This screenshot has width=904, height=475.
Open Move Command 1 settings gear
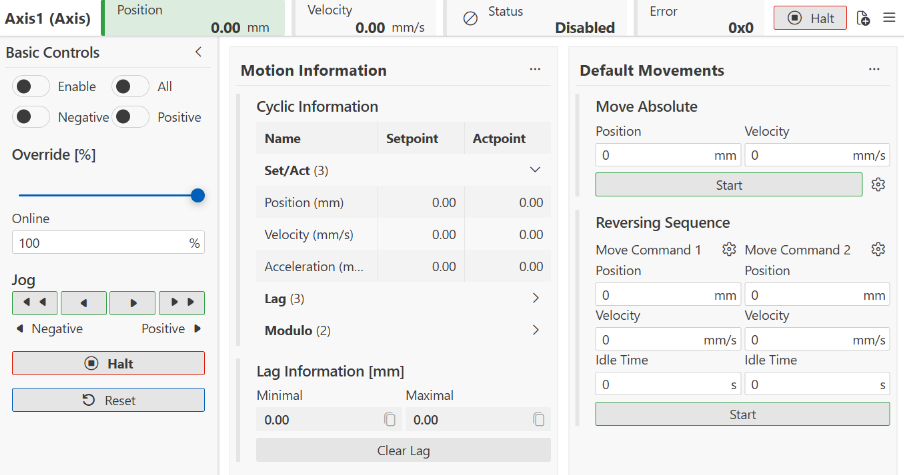click(x=729, y=249)
